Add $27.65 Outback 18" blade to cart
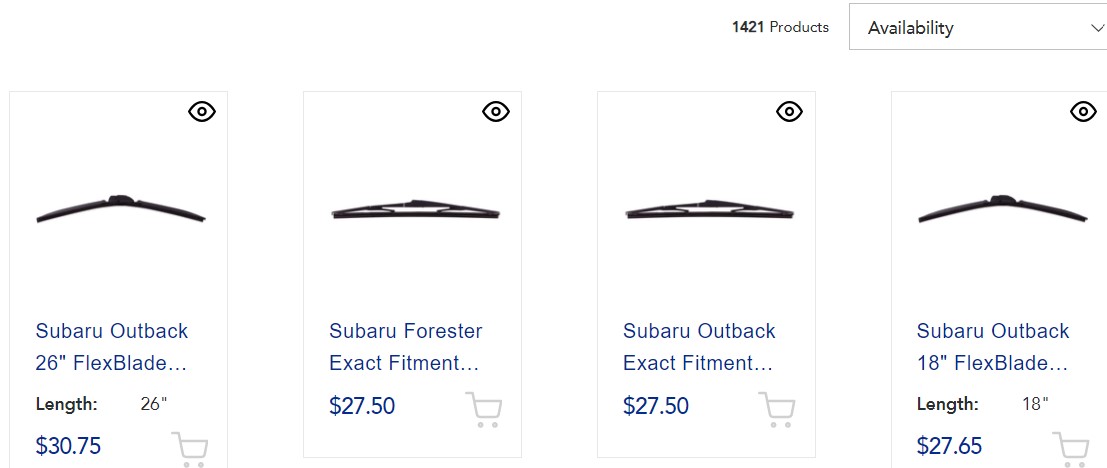The height and width of the screenshot is (468, 1107). pos(1070,448)
